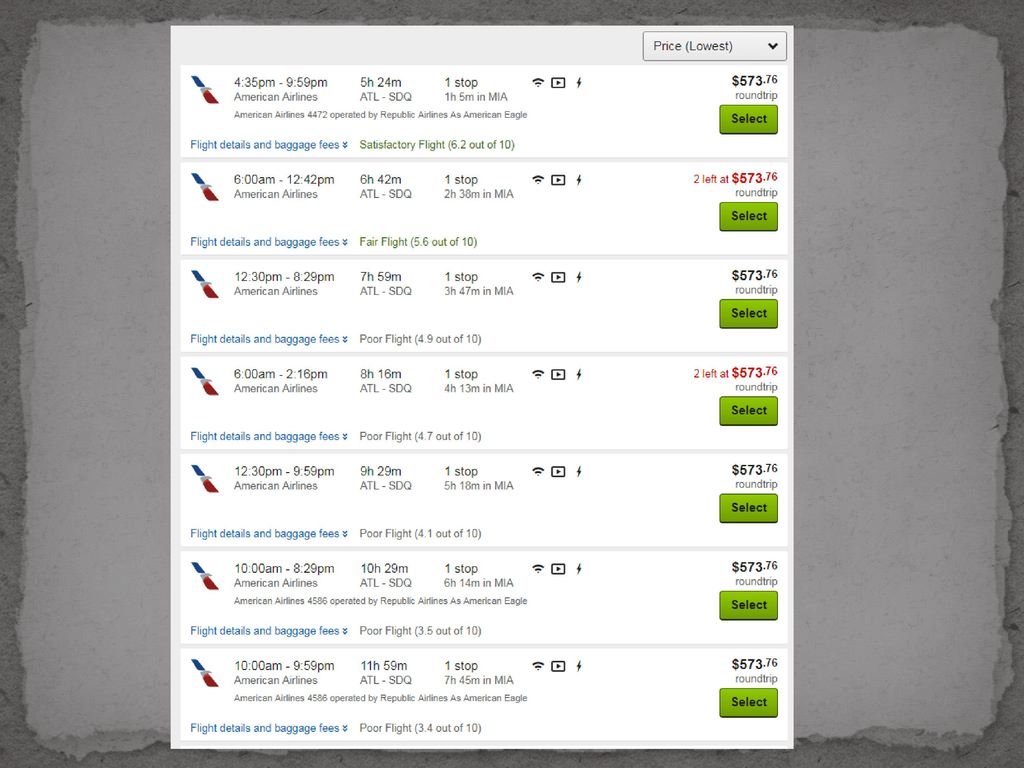The width and height of the screenshot is (1024, 768).
Task: Click the power outlet icon on the 10:00am - 8:29pm flight
Action: point(579,569)
